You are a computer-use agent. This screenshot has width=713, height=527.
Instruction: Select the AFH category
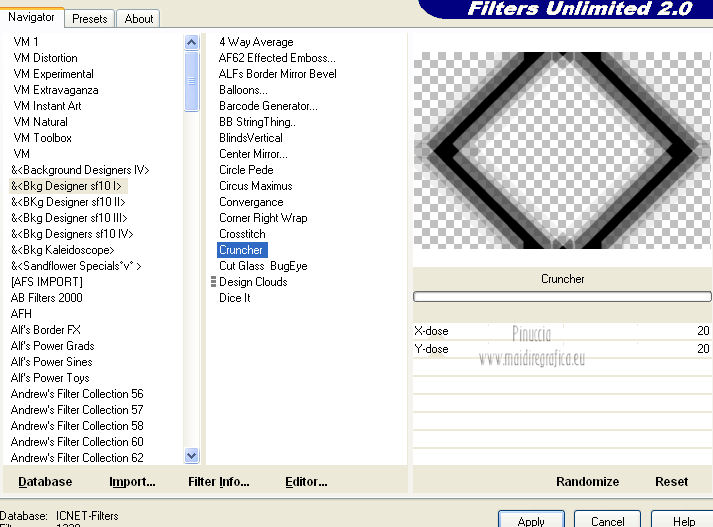(x=21, y=314)
